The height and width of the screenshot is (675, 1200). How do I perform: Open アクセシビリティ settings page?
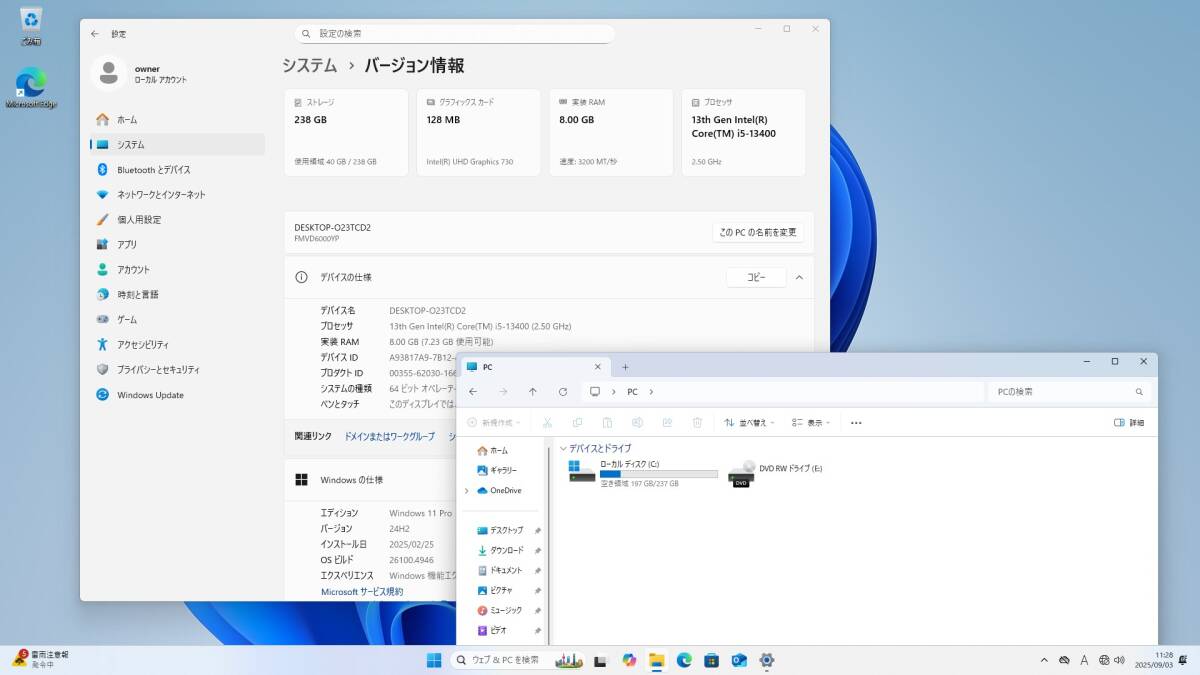click(177, 344)
